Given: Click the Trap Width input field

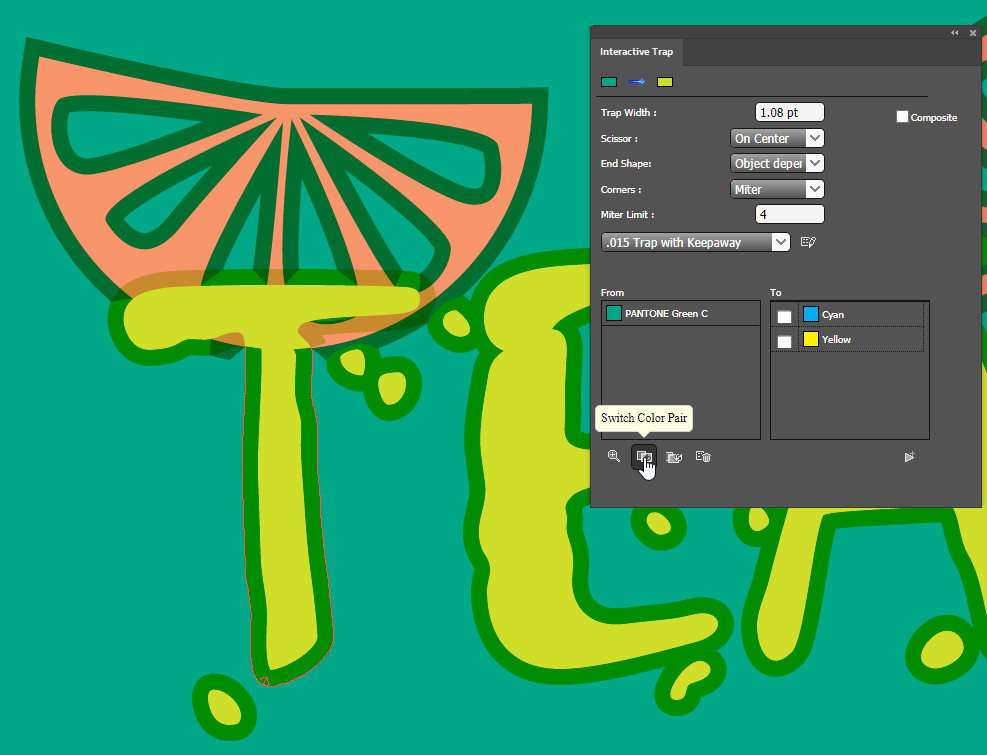Looking at the screenshot, I should pyautogui.click(x=789, y=113).
